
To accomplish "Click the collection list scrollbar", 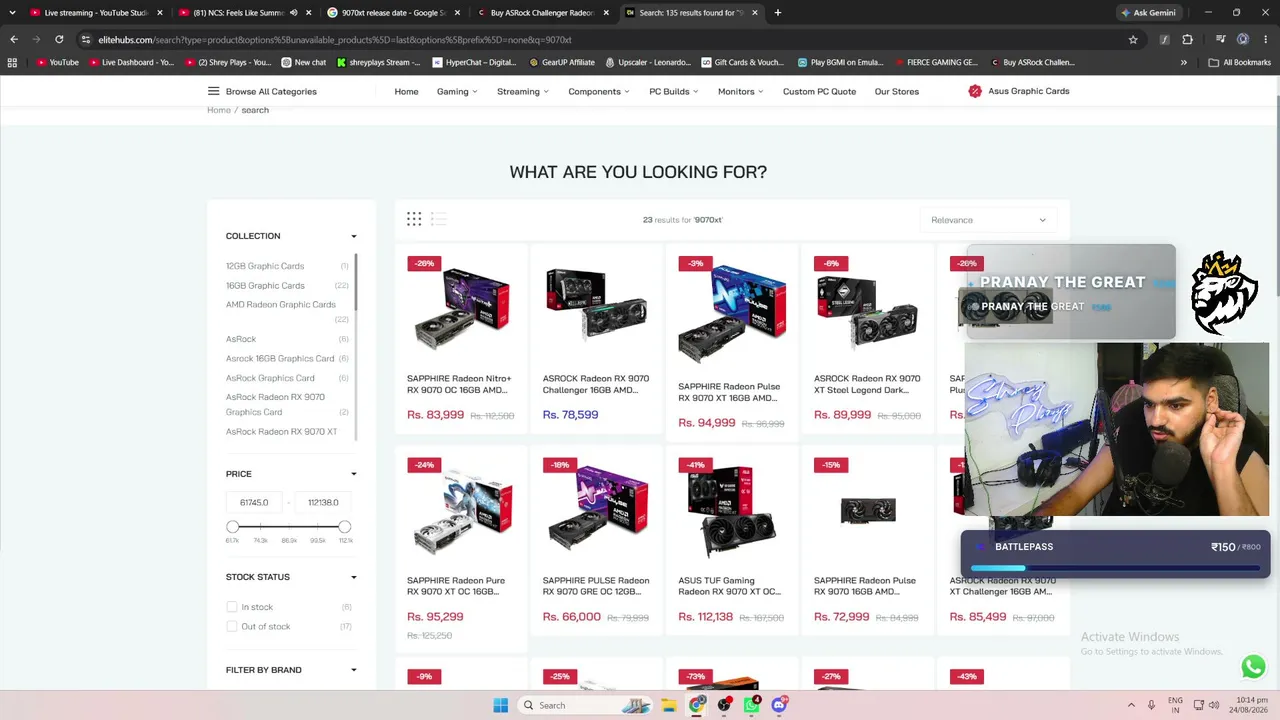I will tap(355, 281).
